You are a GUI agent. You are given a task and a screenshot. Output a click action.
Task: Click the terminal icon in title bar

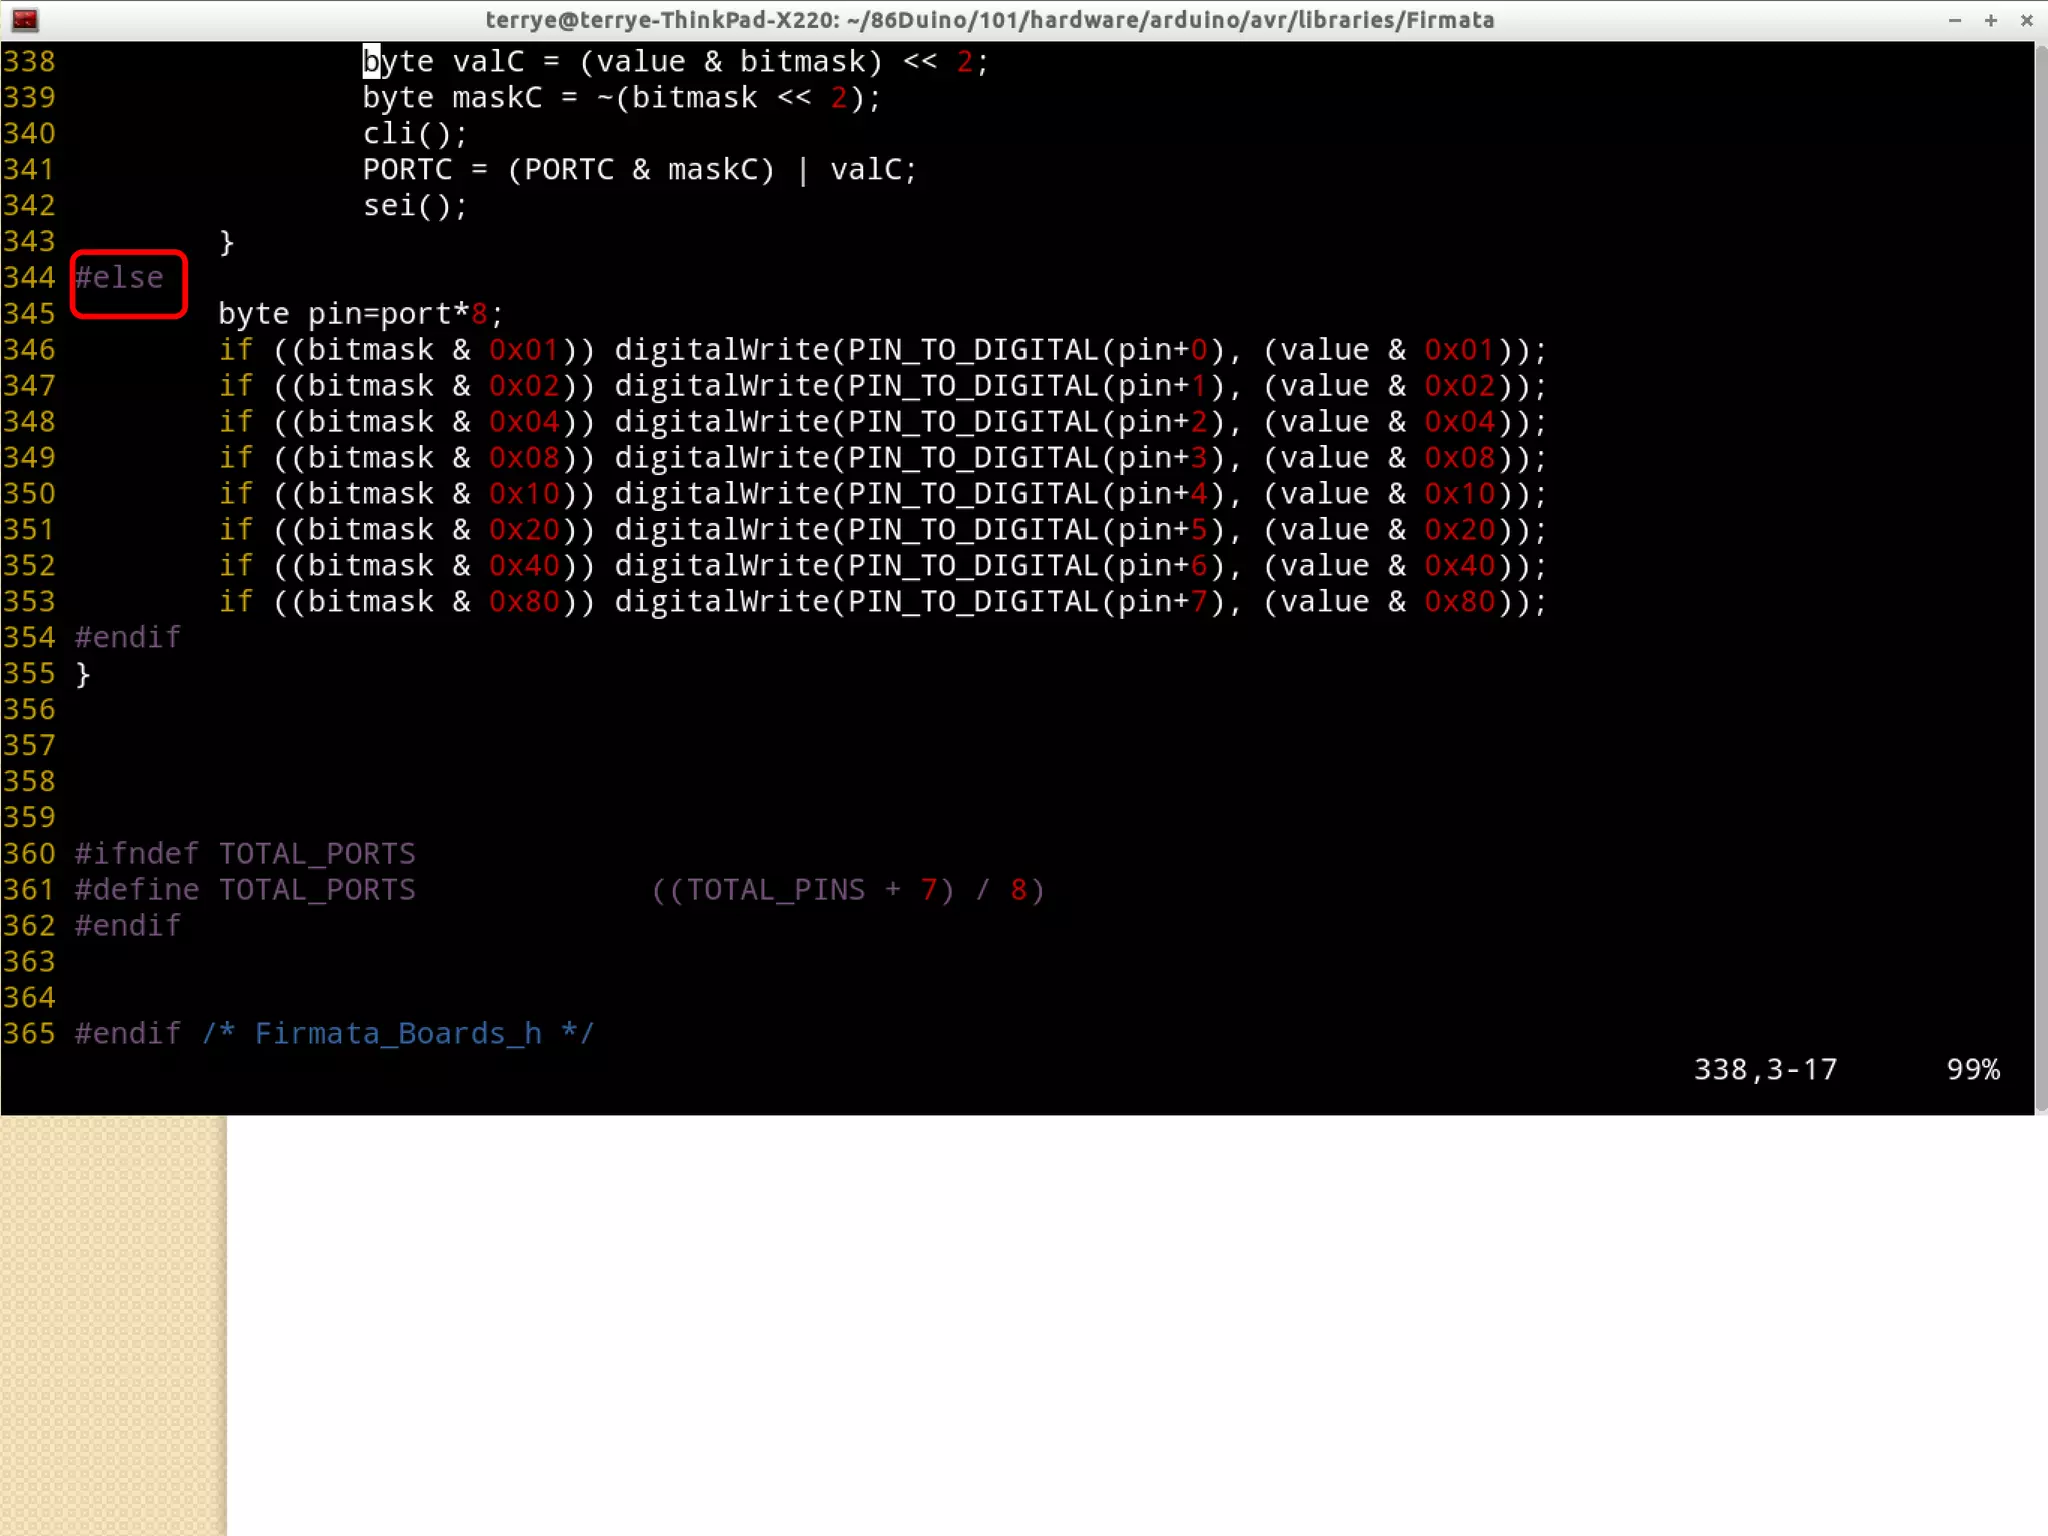tap(25, 19)
